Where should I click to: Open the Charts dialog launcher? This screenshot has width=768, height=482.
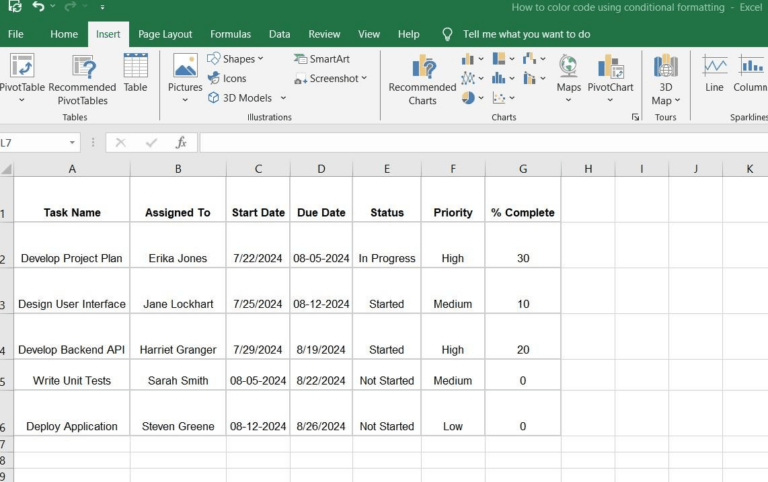(x=634, y=117)
